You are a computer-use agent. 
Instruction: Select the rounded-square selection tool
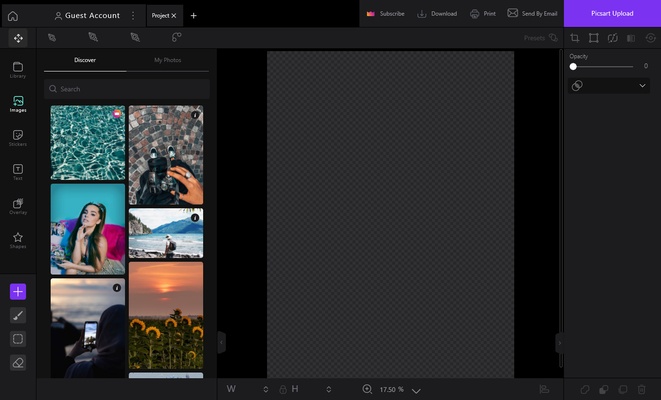point(18,339)
